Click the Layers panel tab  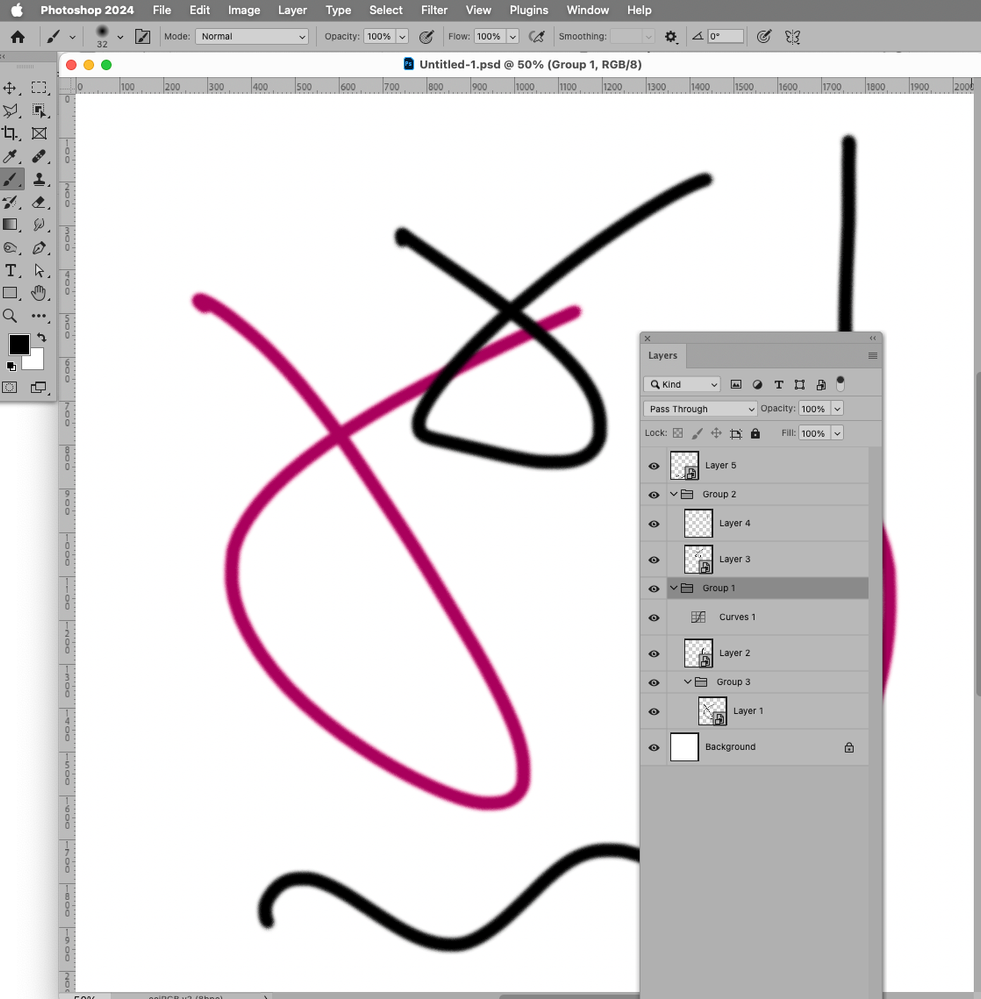click(x=662, y=355)
